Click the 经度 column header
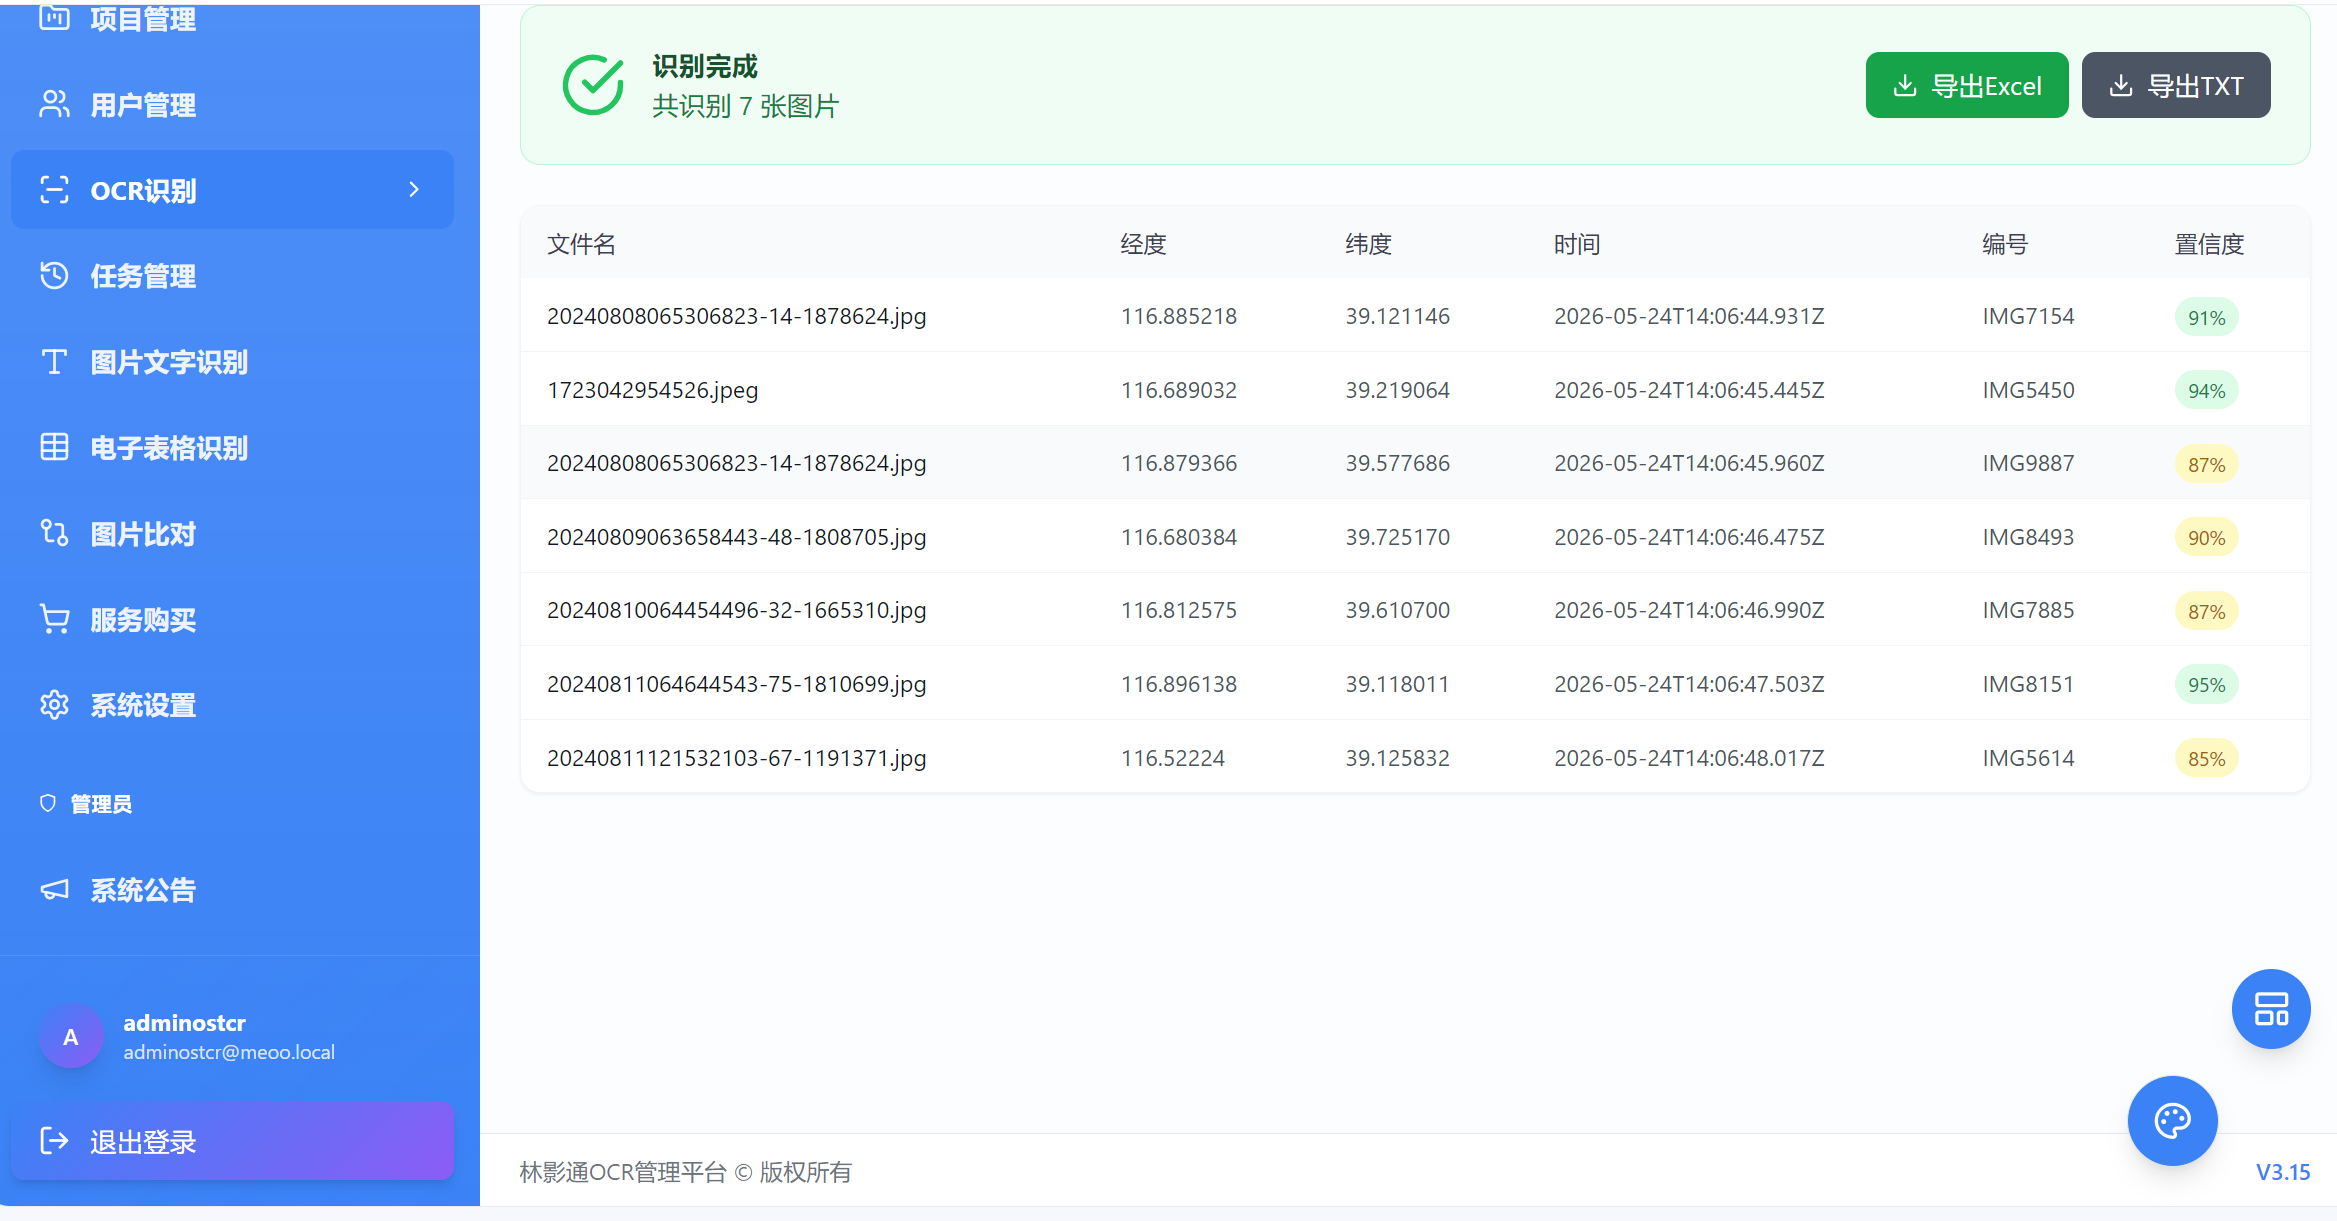 (1144, 244)
